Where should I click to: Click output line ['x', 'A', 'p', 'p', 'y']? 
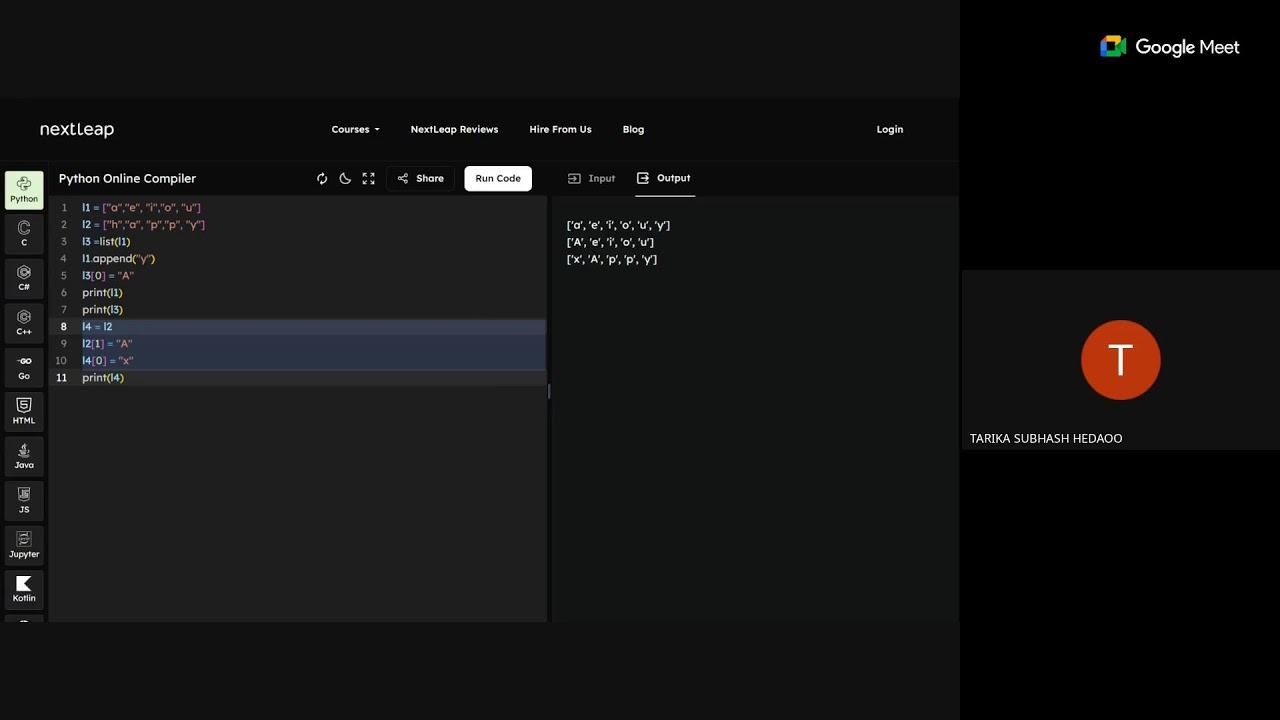pyautogui.click(x=612, y=259)
